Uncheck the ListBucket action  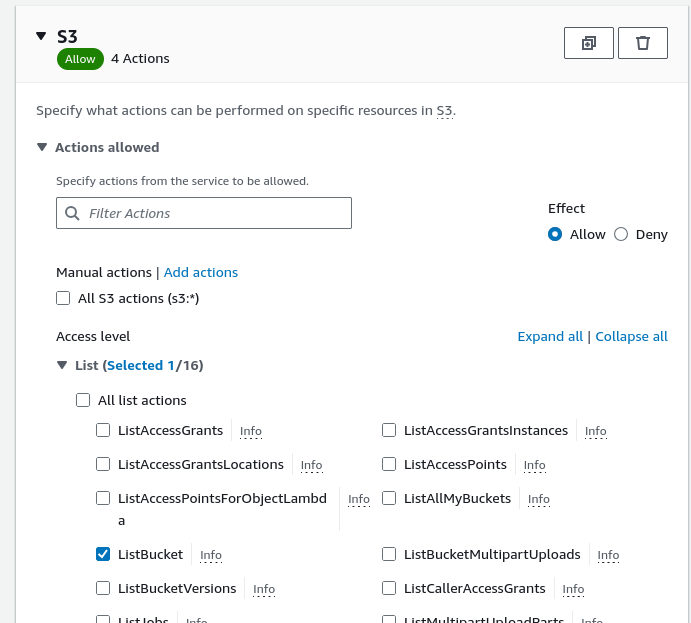click(x=103, y=554)
